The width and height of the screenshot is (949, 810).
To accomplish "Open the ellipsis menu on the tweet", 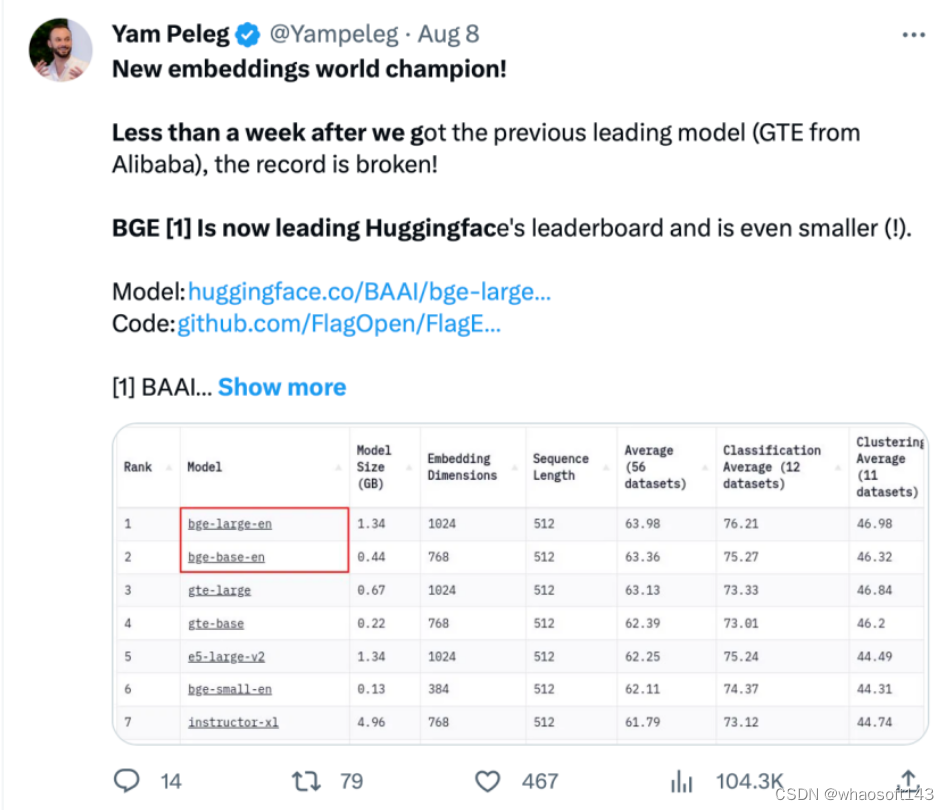I will coord(914,33).
